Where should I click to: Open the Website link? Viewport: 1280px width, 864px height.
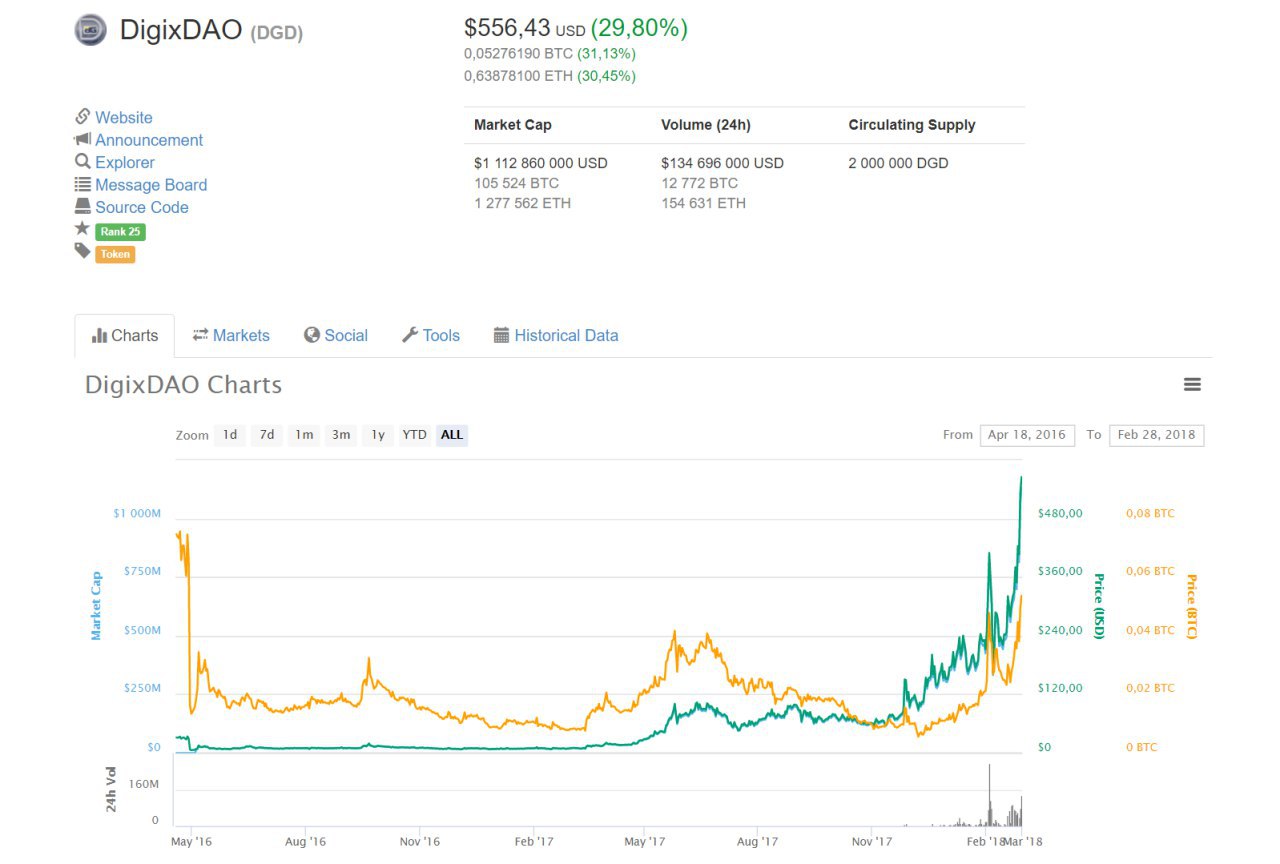point(124,118)
